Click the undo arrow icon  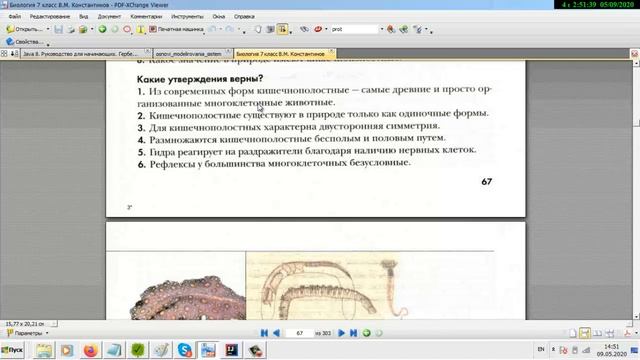(x=212, y=29)
